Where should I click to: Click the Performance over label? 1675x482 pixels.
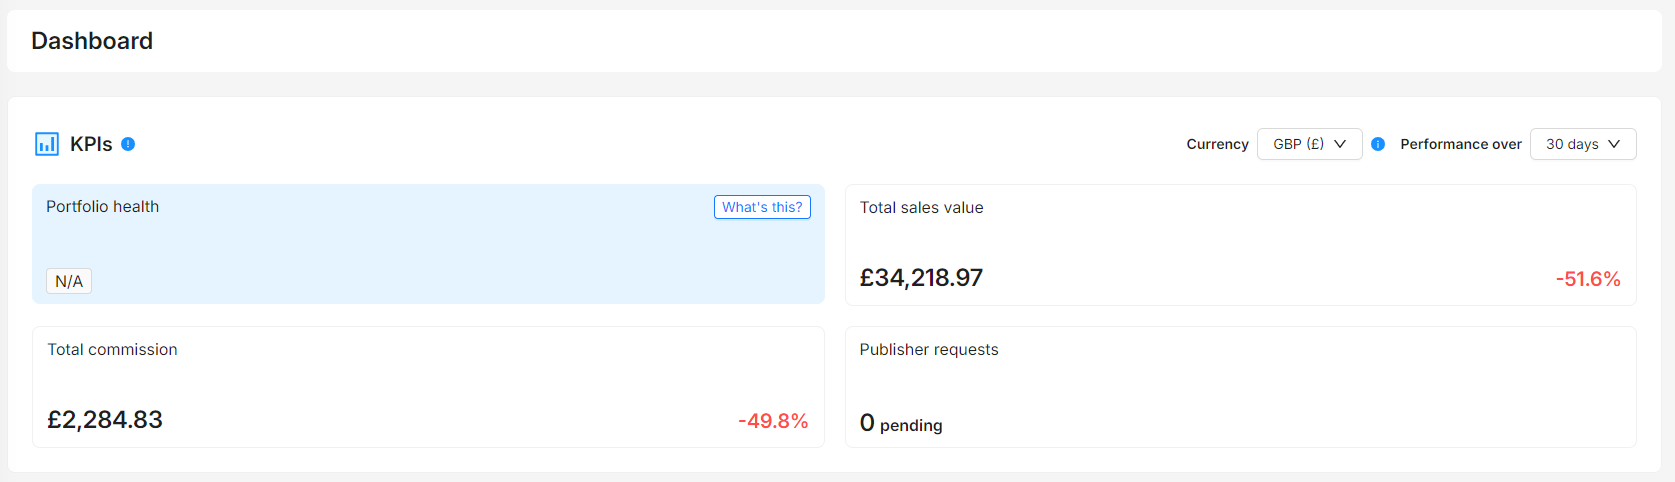1460,144
